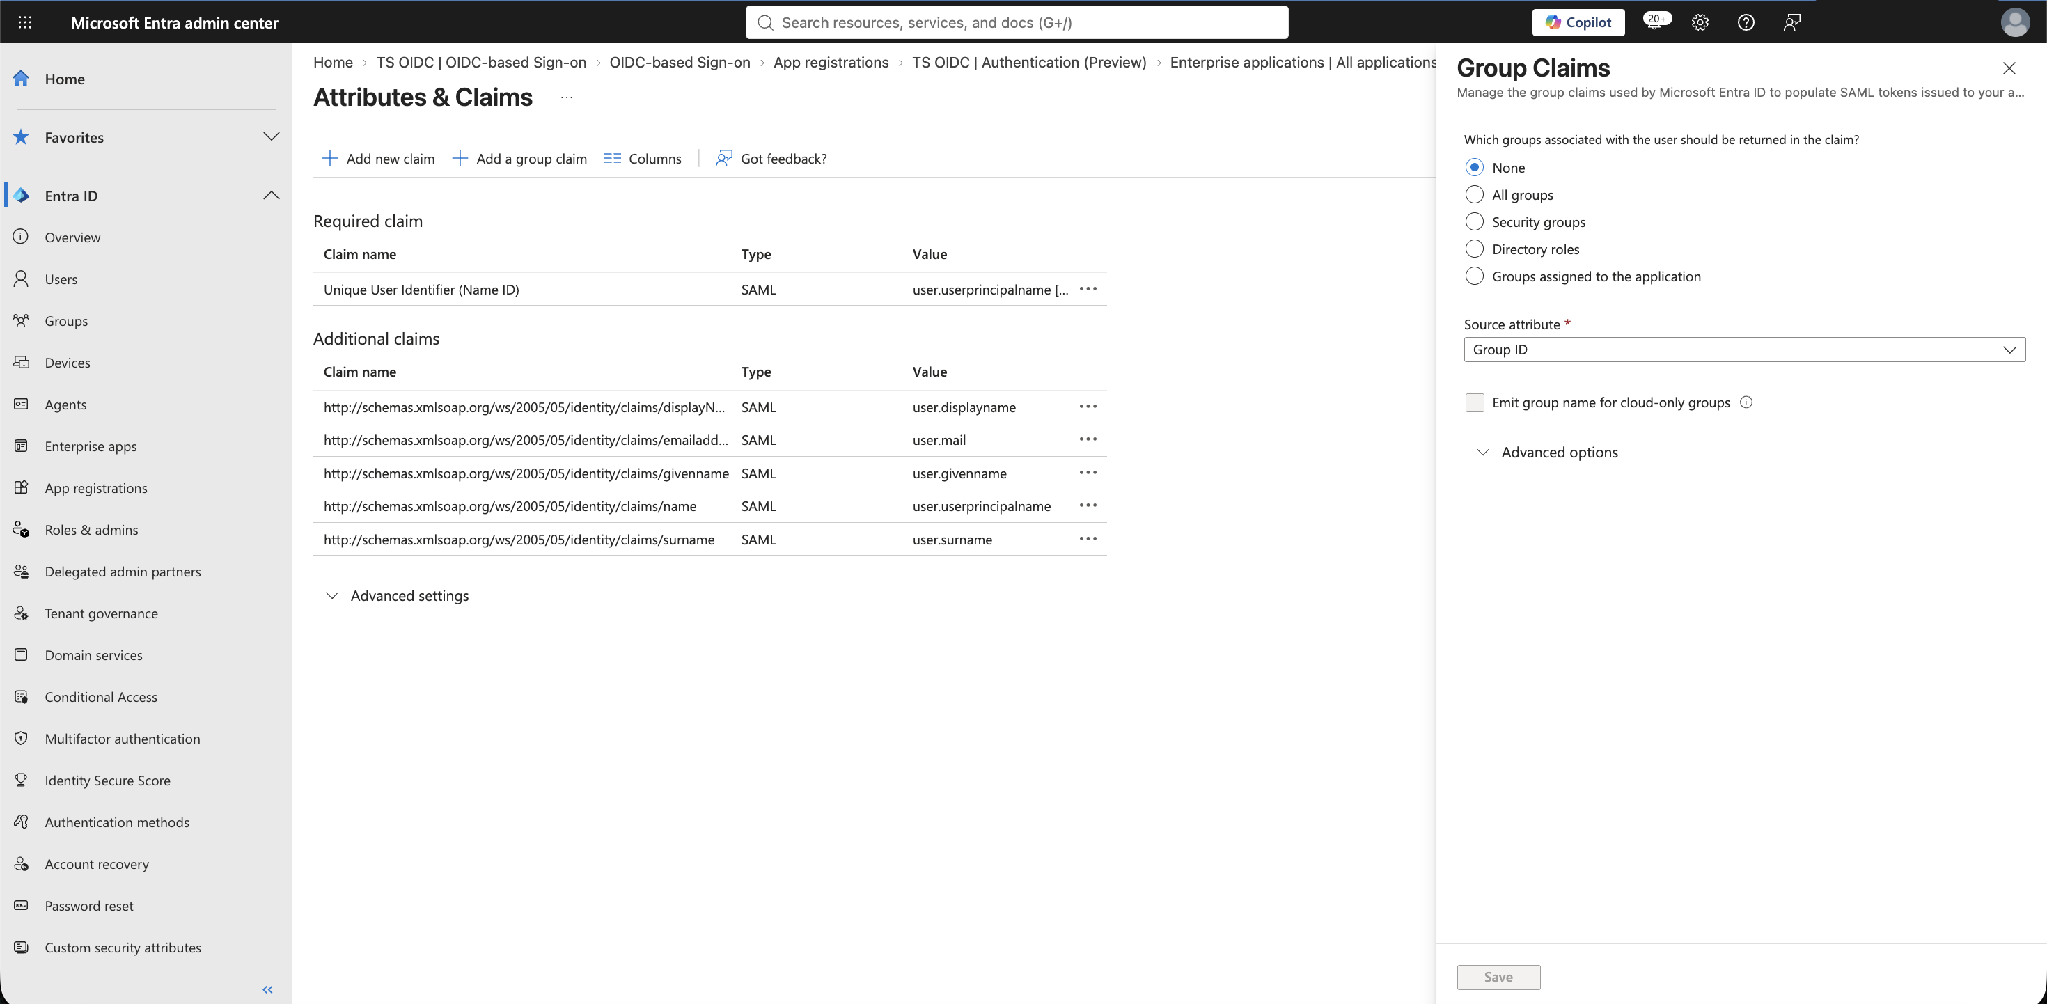
Task: Open the ellipsis menu beside Attributes & Claims title
Action: point(566,97)
